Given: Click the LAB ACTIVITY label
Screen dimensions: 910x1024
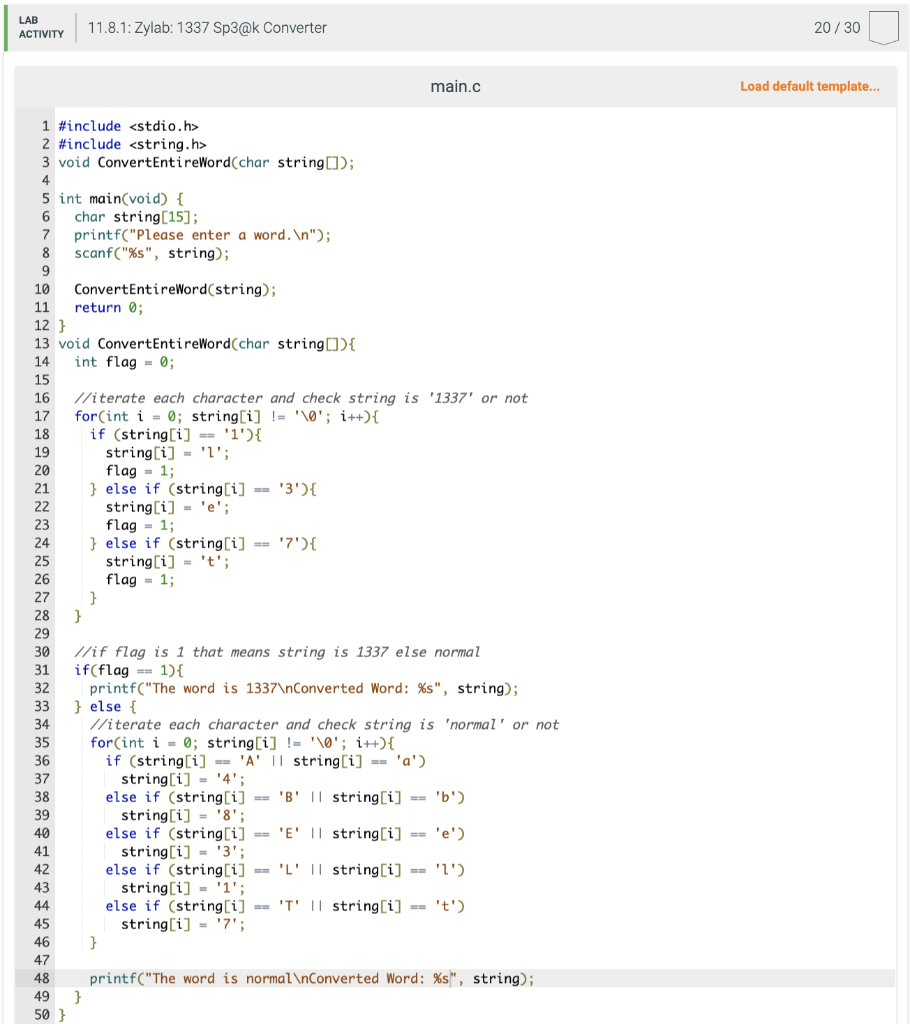Looking at the screenshot, I should pos(41,27).
